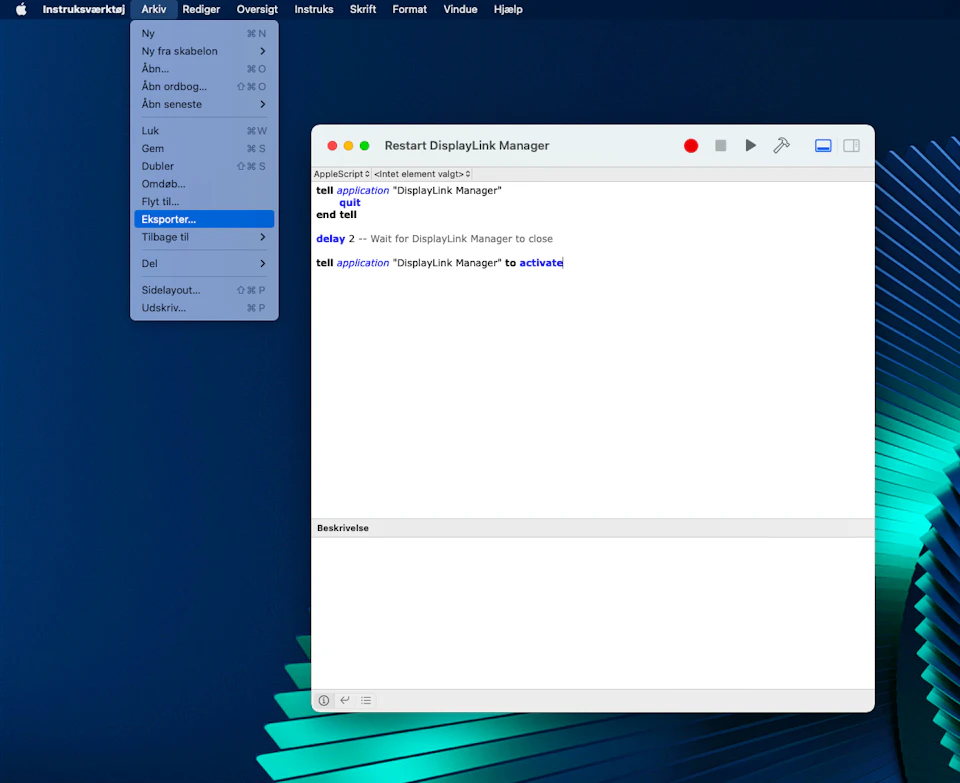Show the result reply arrow icon
The height and width of the screenshot is (783, 960).
point(345,701)
